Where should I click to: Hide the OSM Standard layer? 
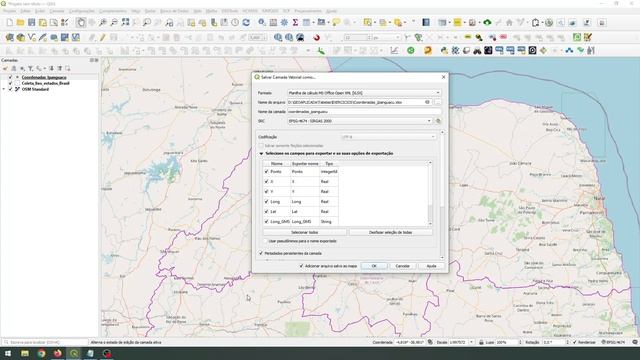(11, 89)
